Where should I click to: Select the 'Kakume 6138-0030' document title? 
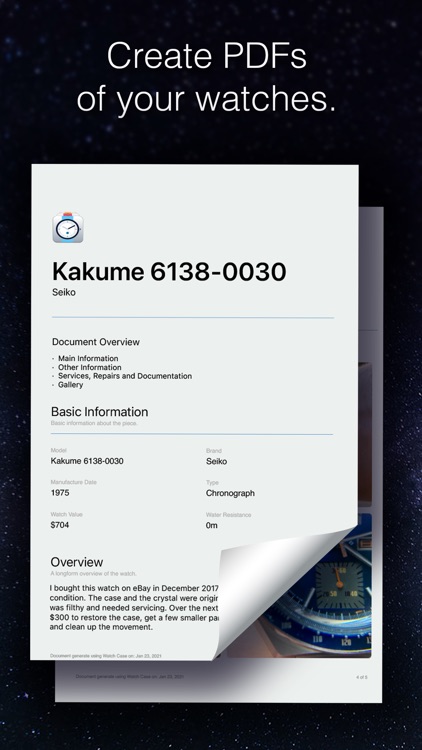click(x=169, y=272)
